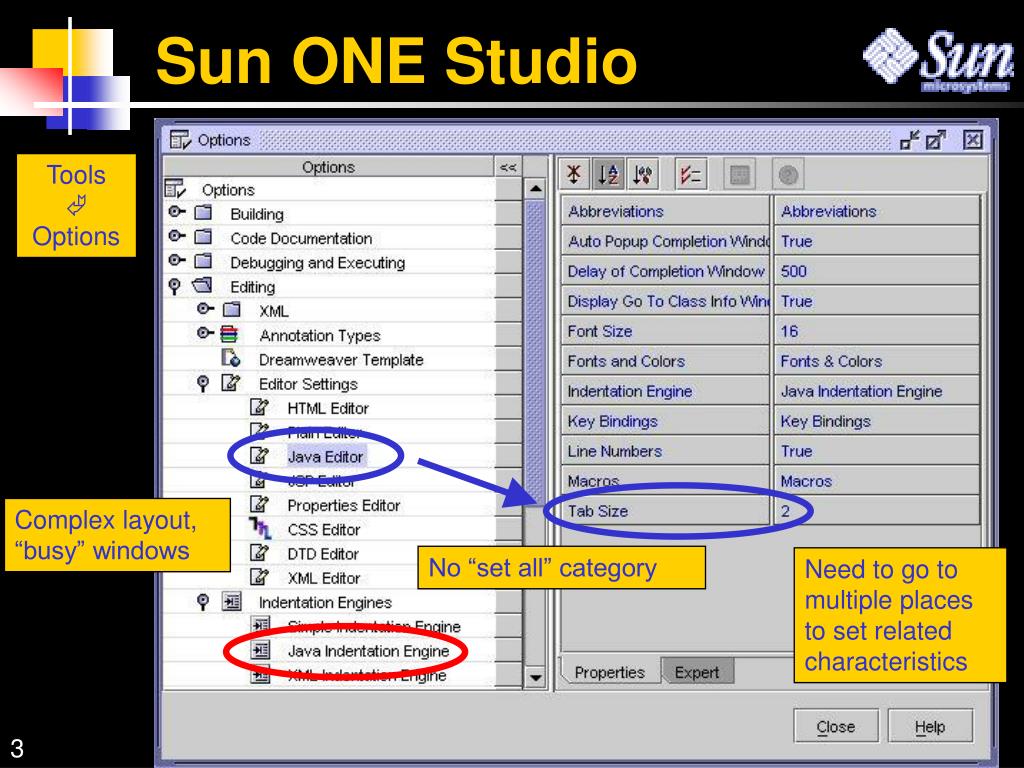Click the Java Indentation Engine icon

[261, 650]
